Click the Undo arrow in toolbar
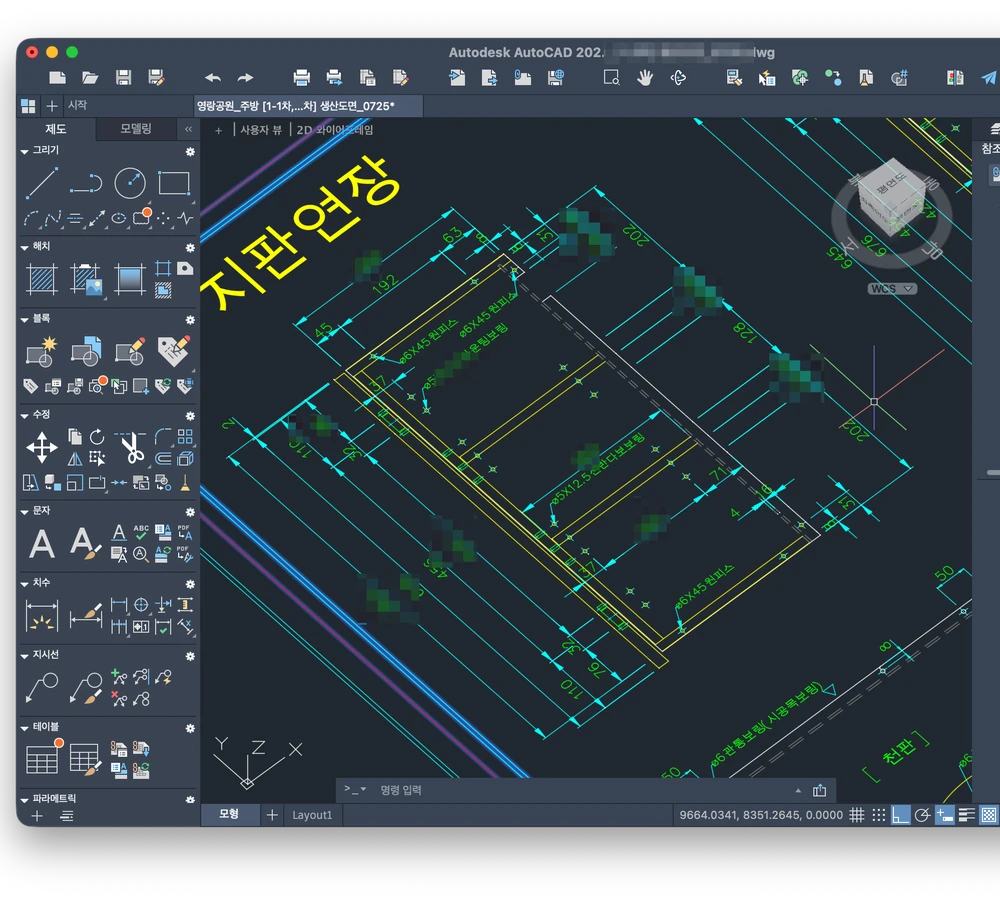This screenshot has height=901, width=1000. pyautogui.click(x=213, y=78)
